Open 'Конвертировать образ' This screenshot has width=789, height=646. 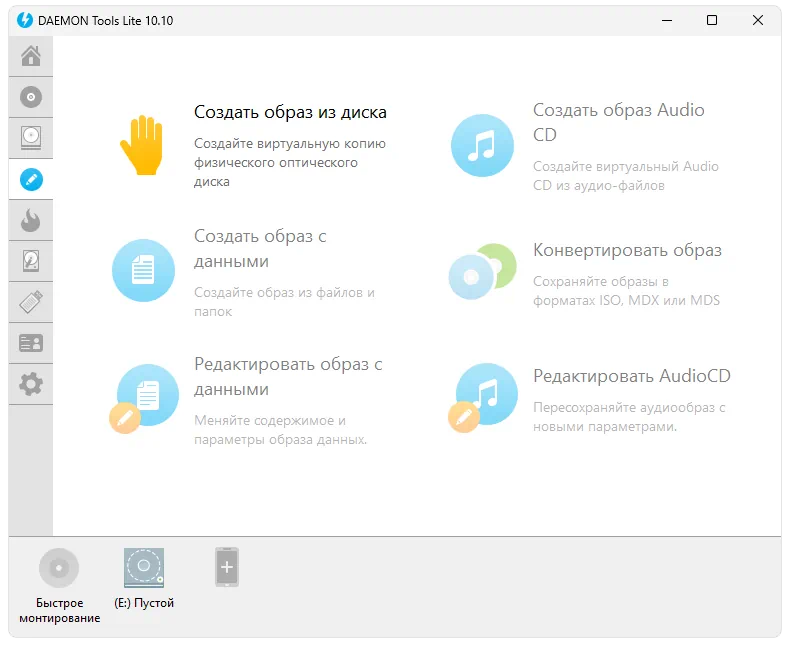click(627, 250)
